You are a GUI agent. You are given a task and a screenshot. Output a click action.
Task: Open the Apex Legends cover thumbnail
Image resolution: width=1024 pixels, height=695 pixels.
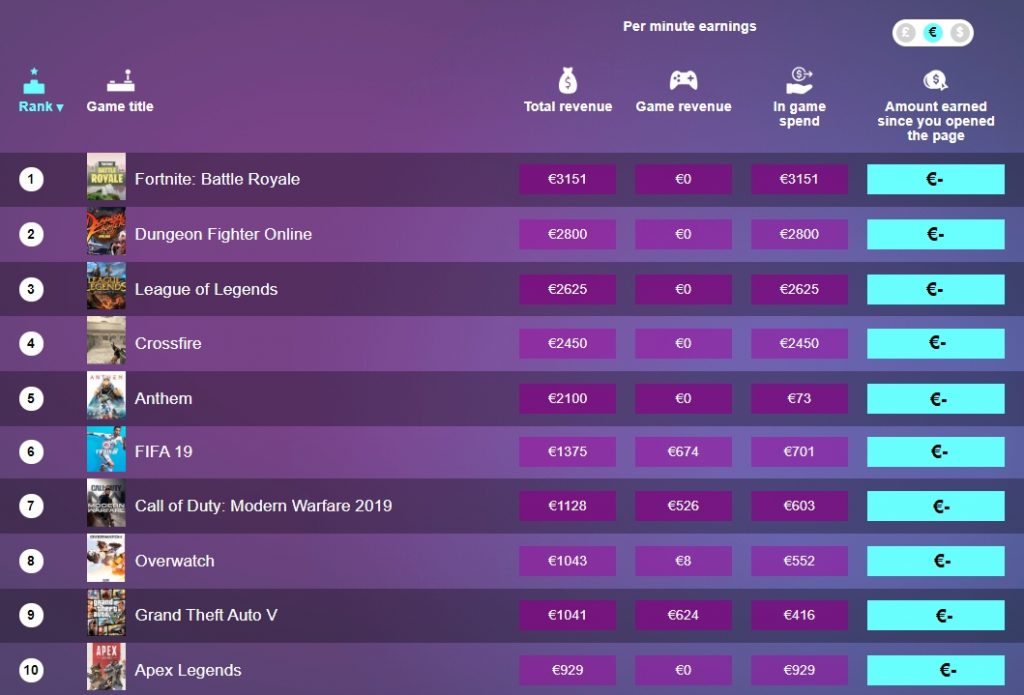click(x=106, y=667)
